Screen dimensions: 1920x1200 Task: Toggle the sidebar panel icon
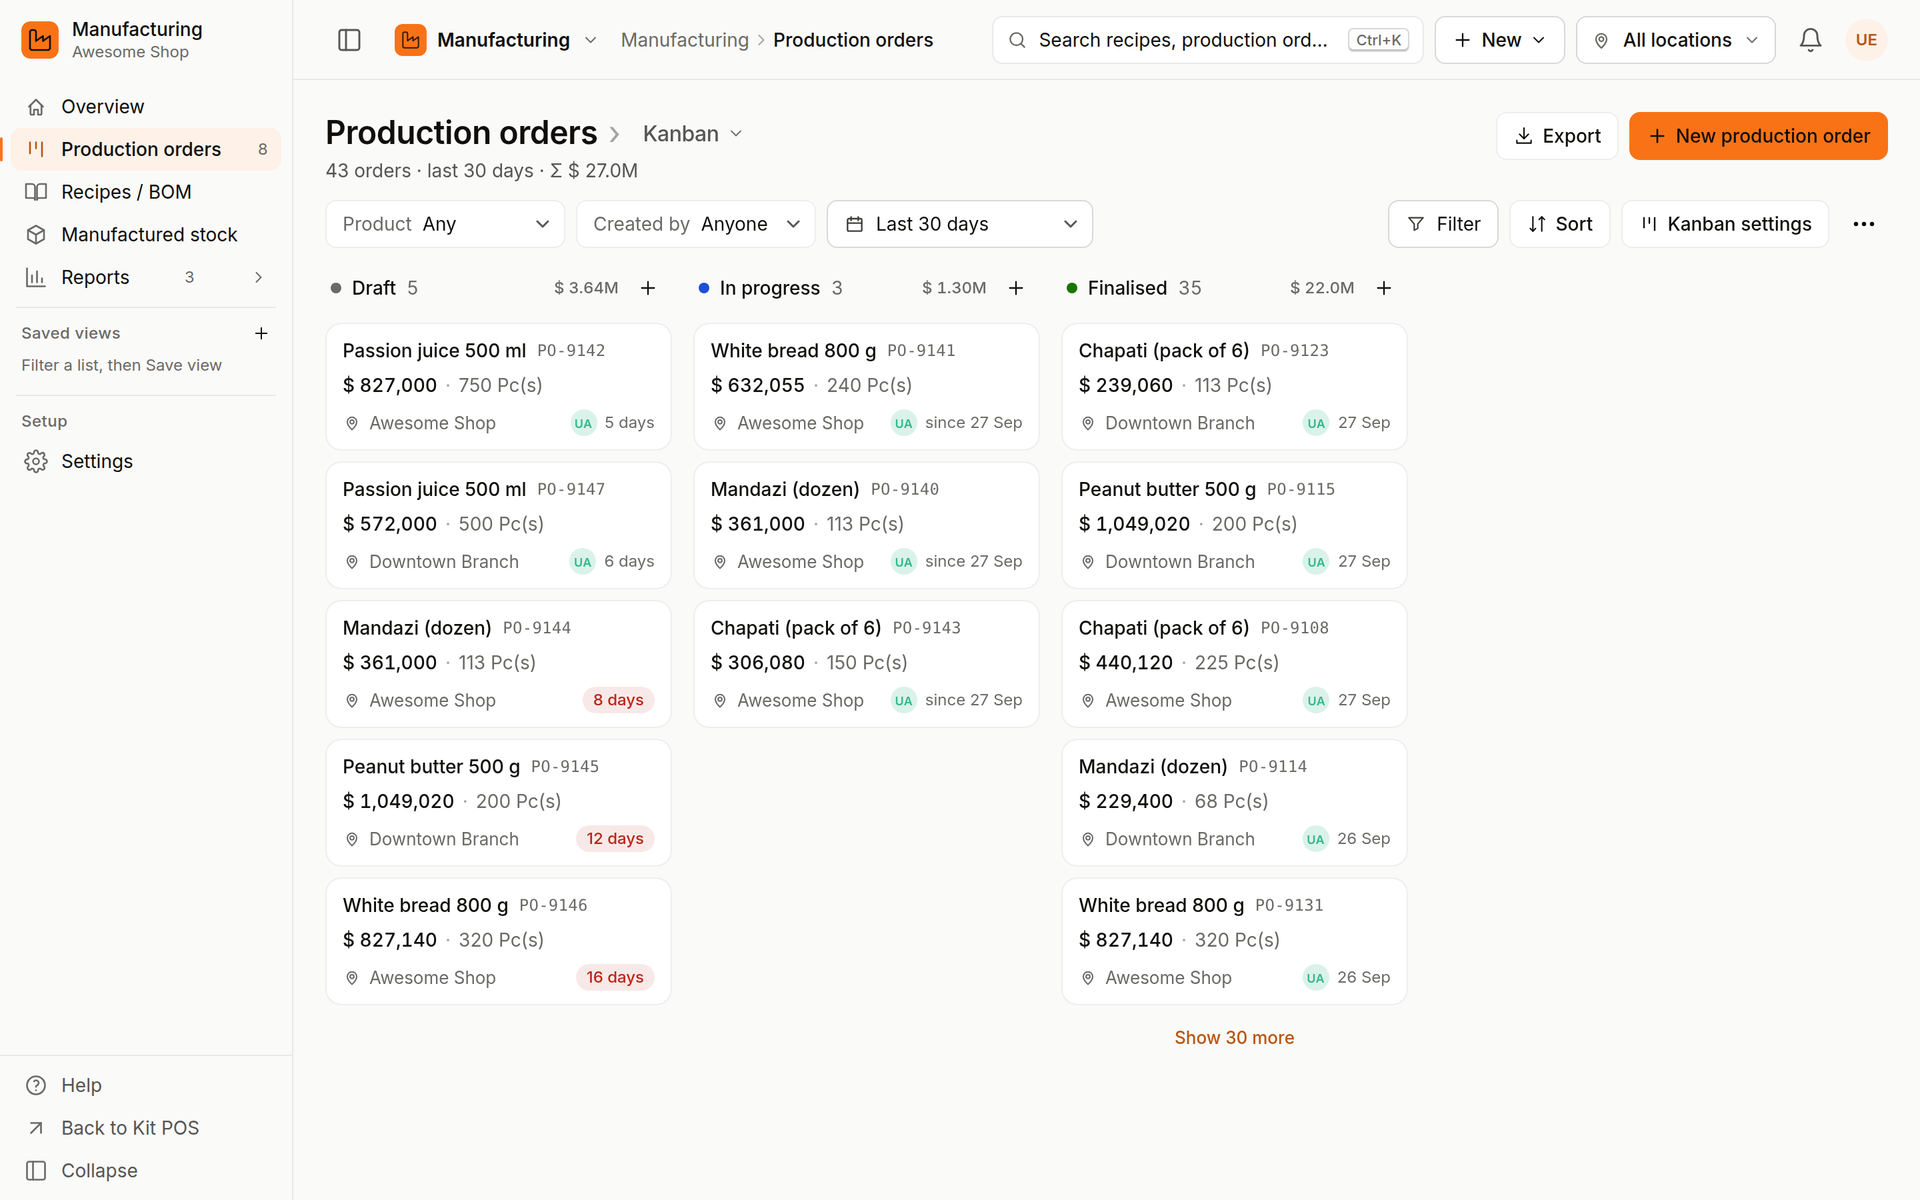349,40
